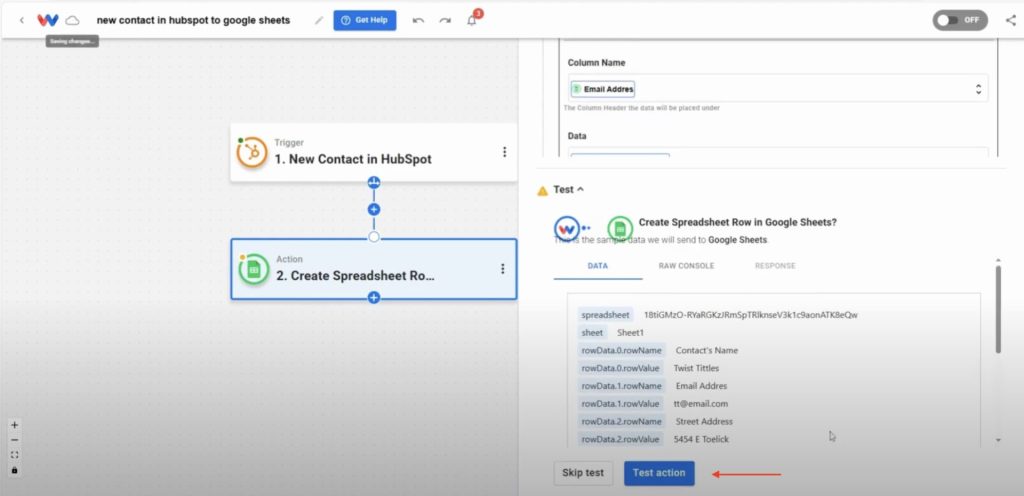Click filter node under HubSpot trigger

tap(374, 182)
